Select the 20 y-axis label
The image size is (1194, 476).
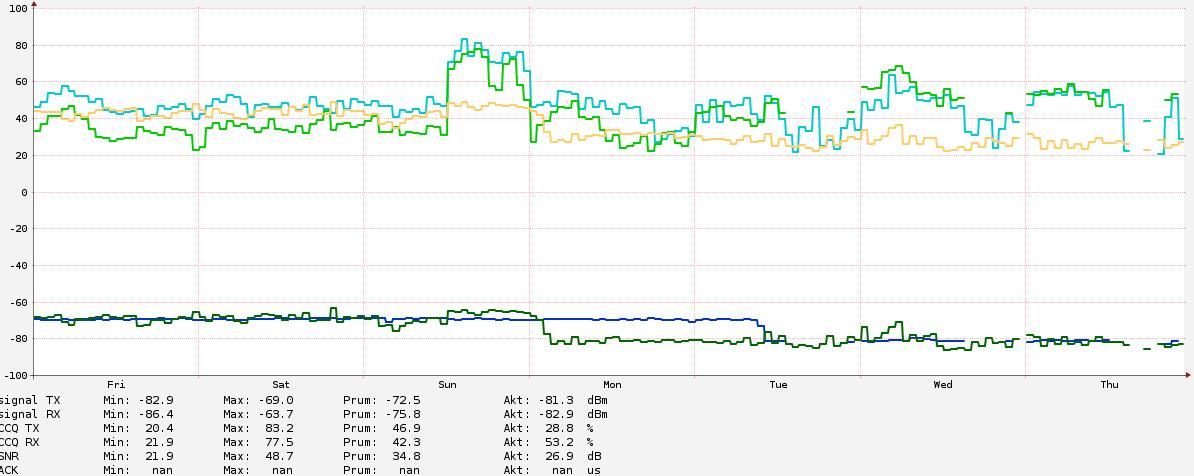[20, 156]
